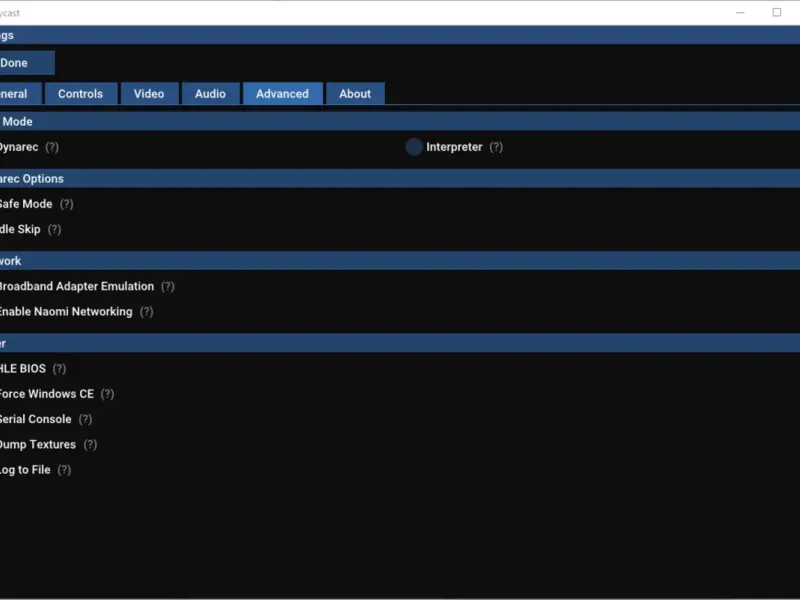Show the Dynarec help (?) icon

point(52,147)
